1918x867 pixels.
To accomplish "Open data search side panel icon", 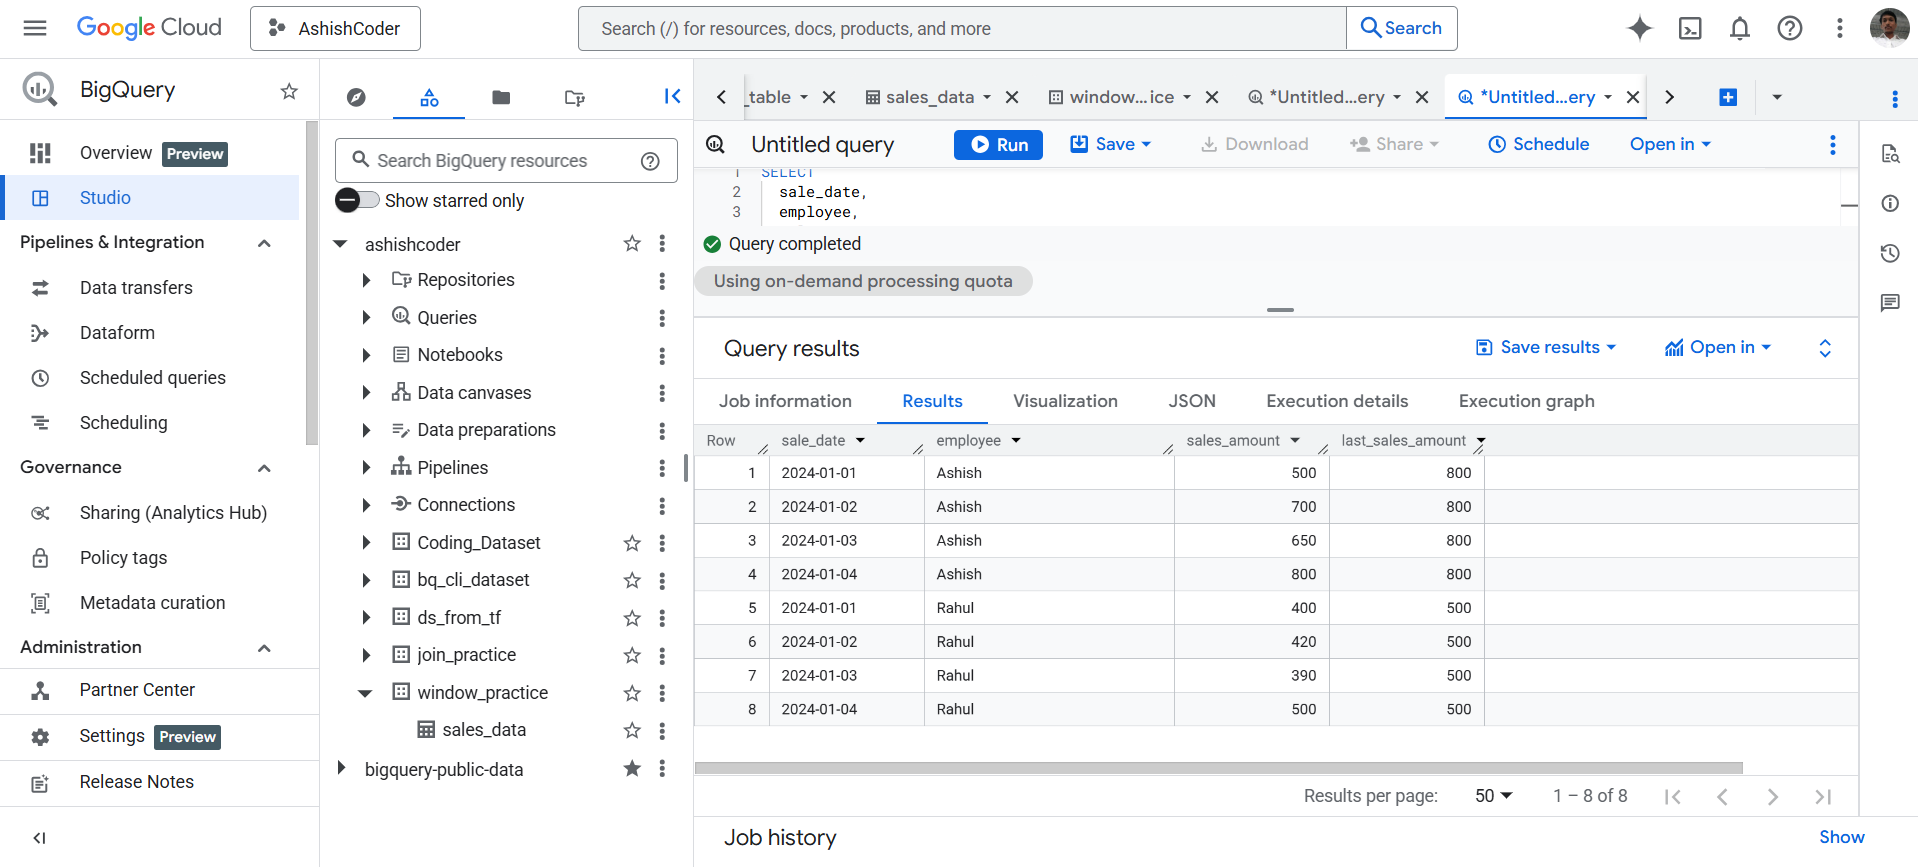I will tap(1890, 154).
